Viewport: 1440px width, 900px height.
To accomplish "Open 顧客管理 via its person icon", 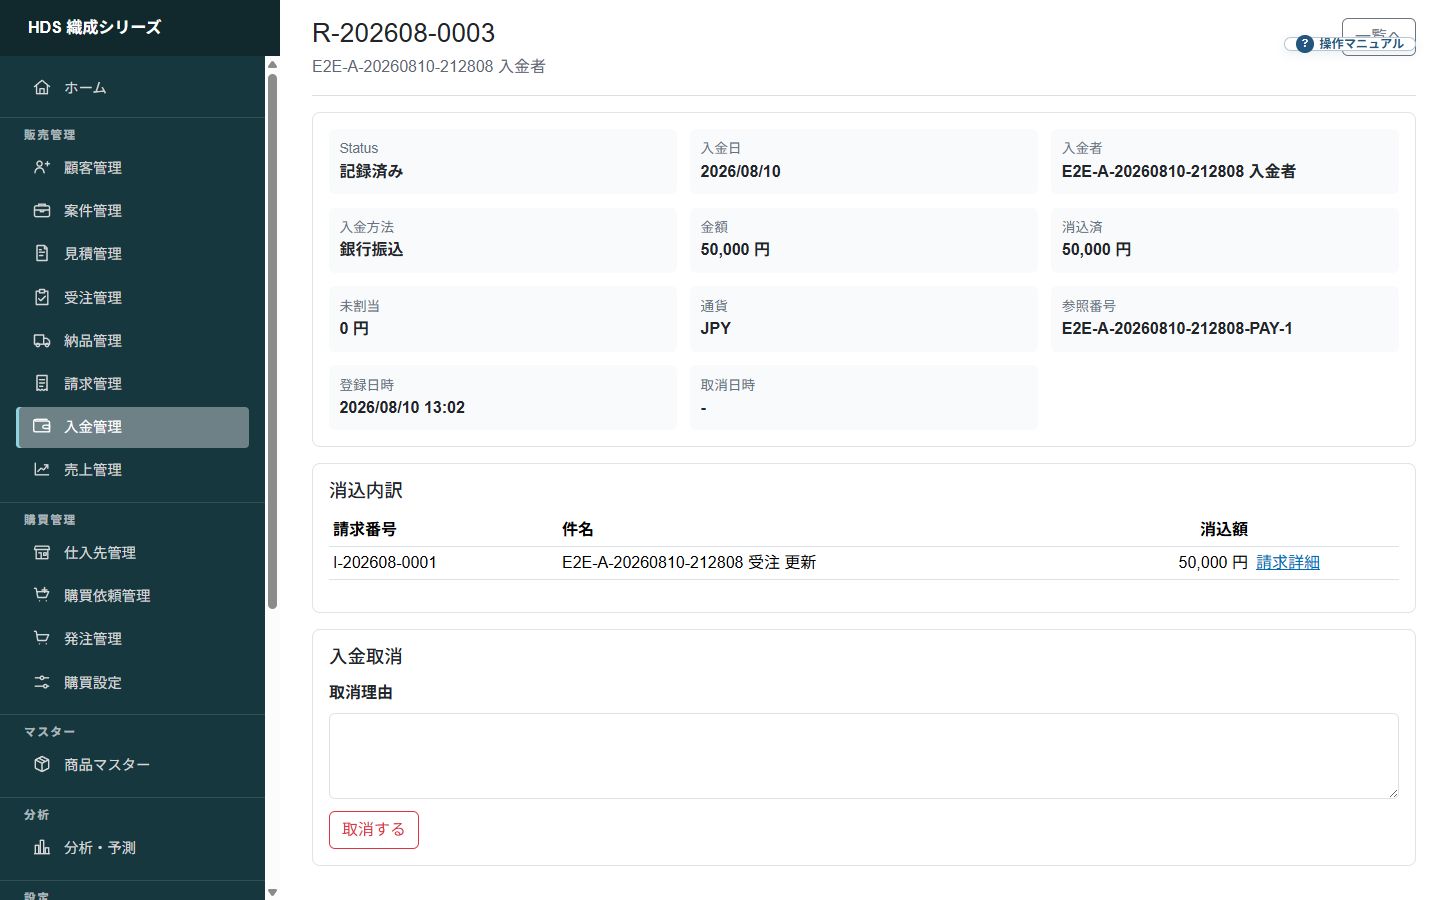I will [x=42, y=168].
